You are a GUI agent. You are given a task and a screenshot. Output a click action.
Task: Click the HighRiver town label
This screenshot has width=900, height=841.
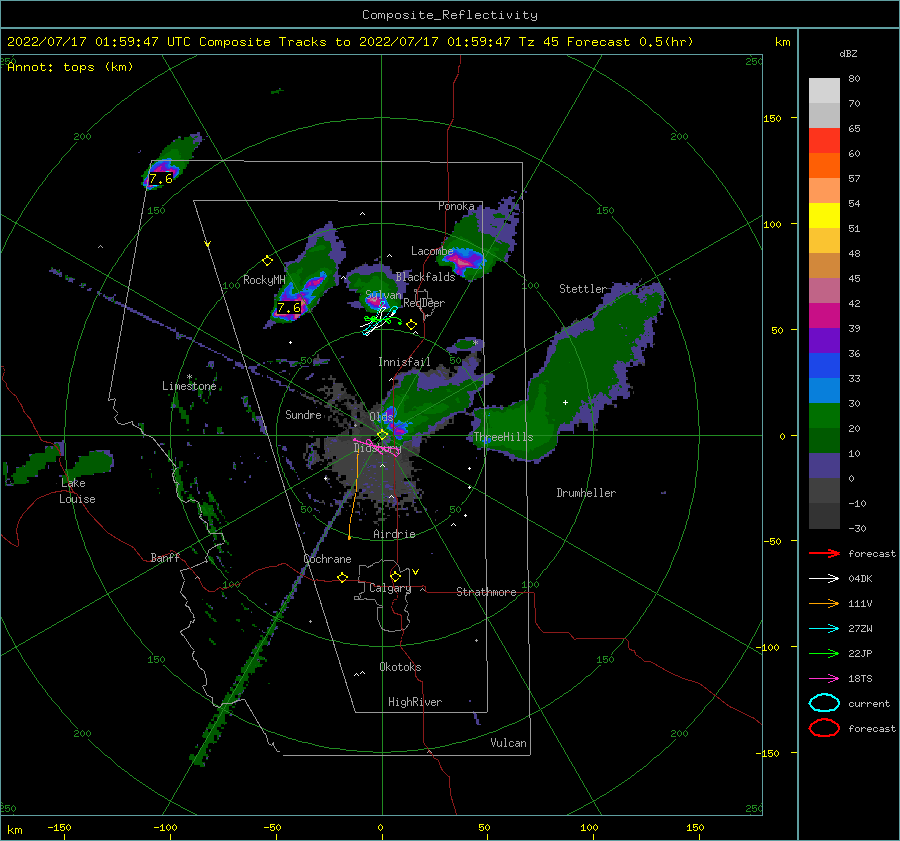[x=415, y=702]
